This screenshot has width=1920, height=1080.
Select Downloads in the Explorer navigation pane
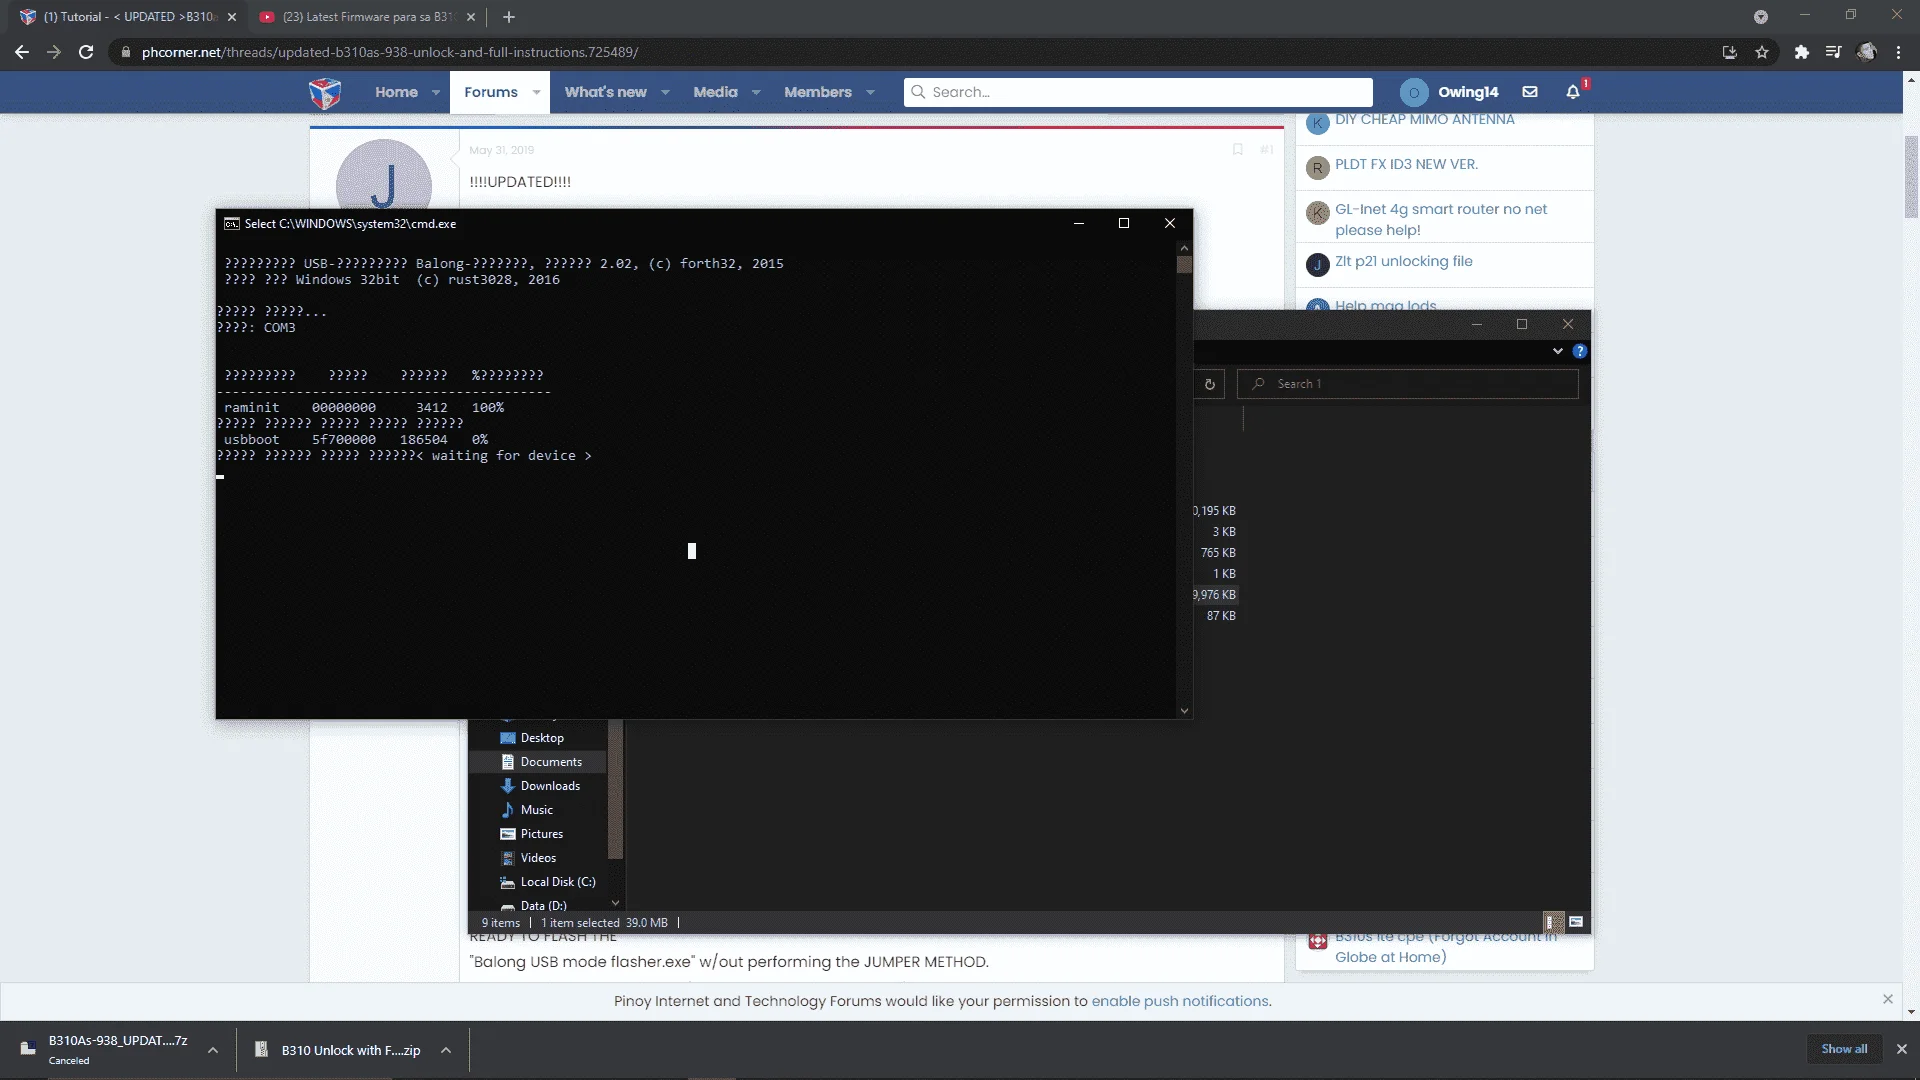click(550, 786)
